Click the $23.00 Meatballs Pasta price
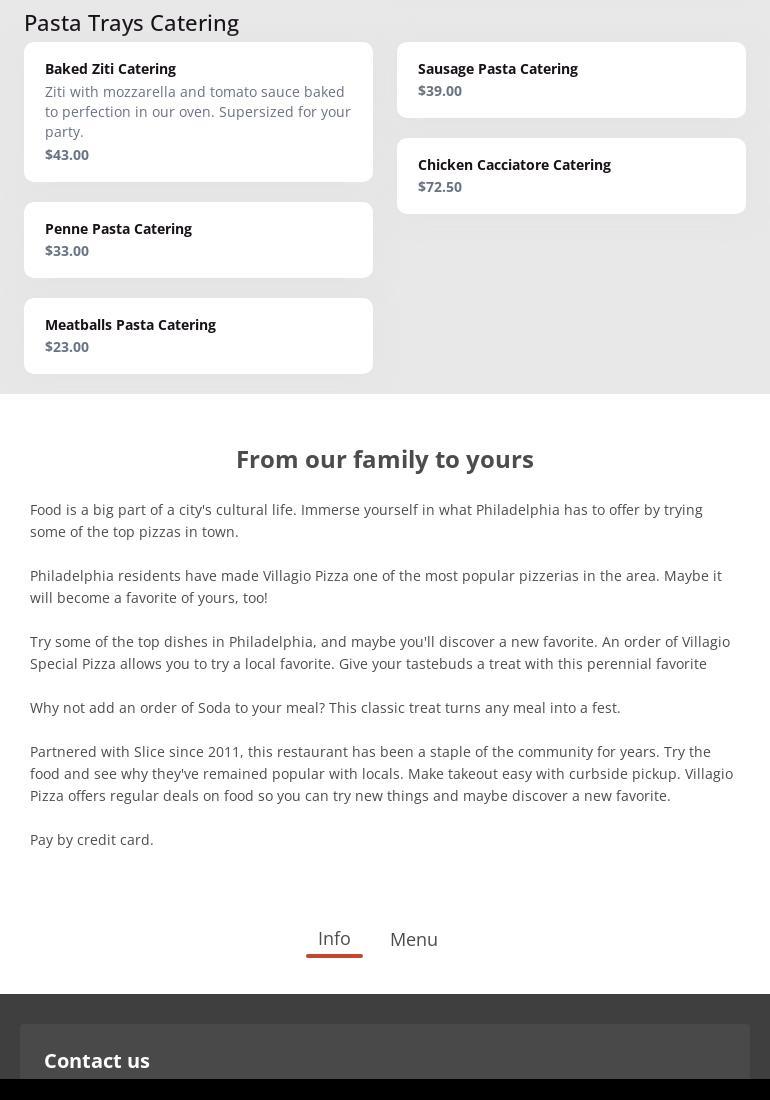 (67, 347)
